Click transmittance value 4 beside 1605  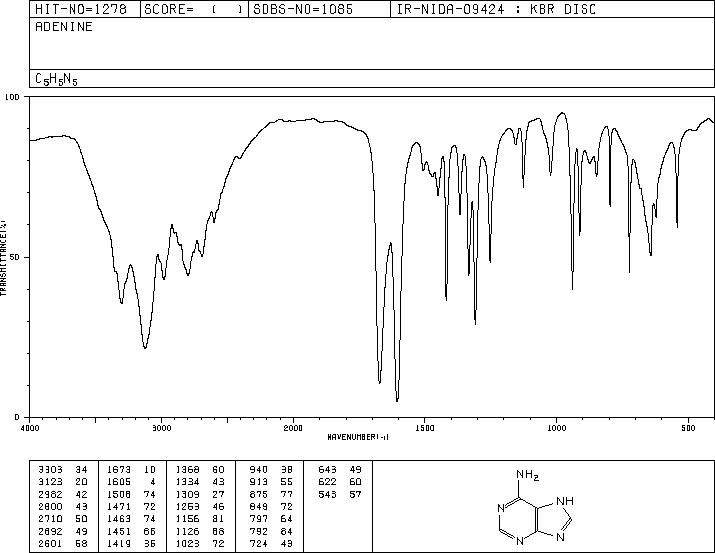153,482
